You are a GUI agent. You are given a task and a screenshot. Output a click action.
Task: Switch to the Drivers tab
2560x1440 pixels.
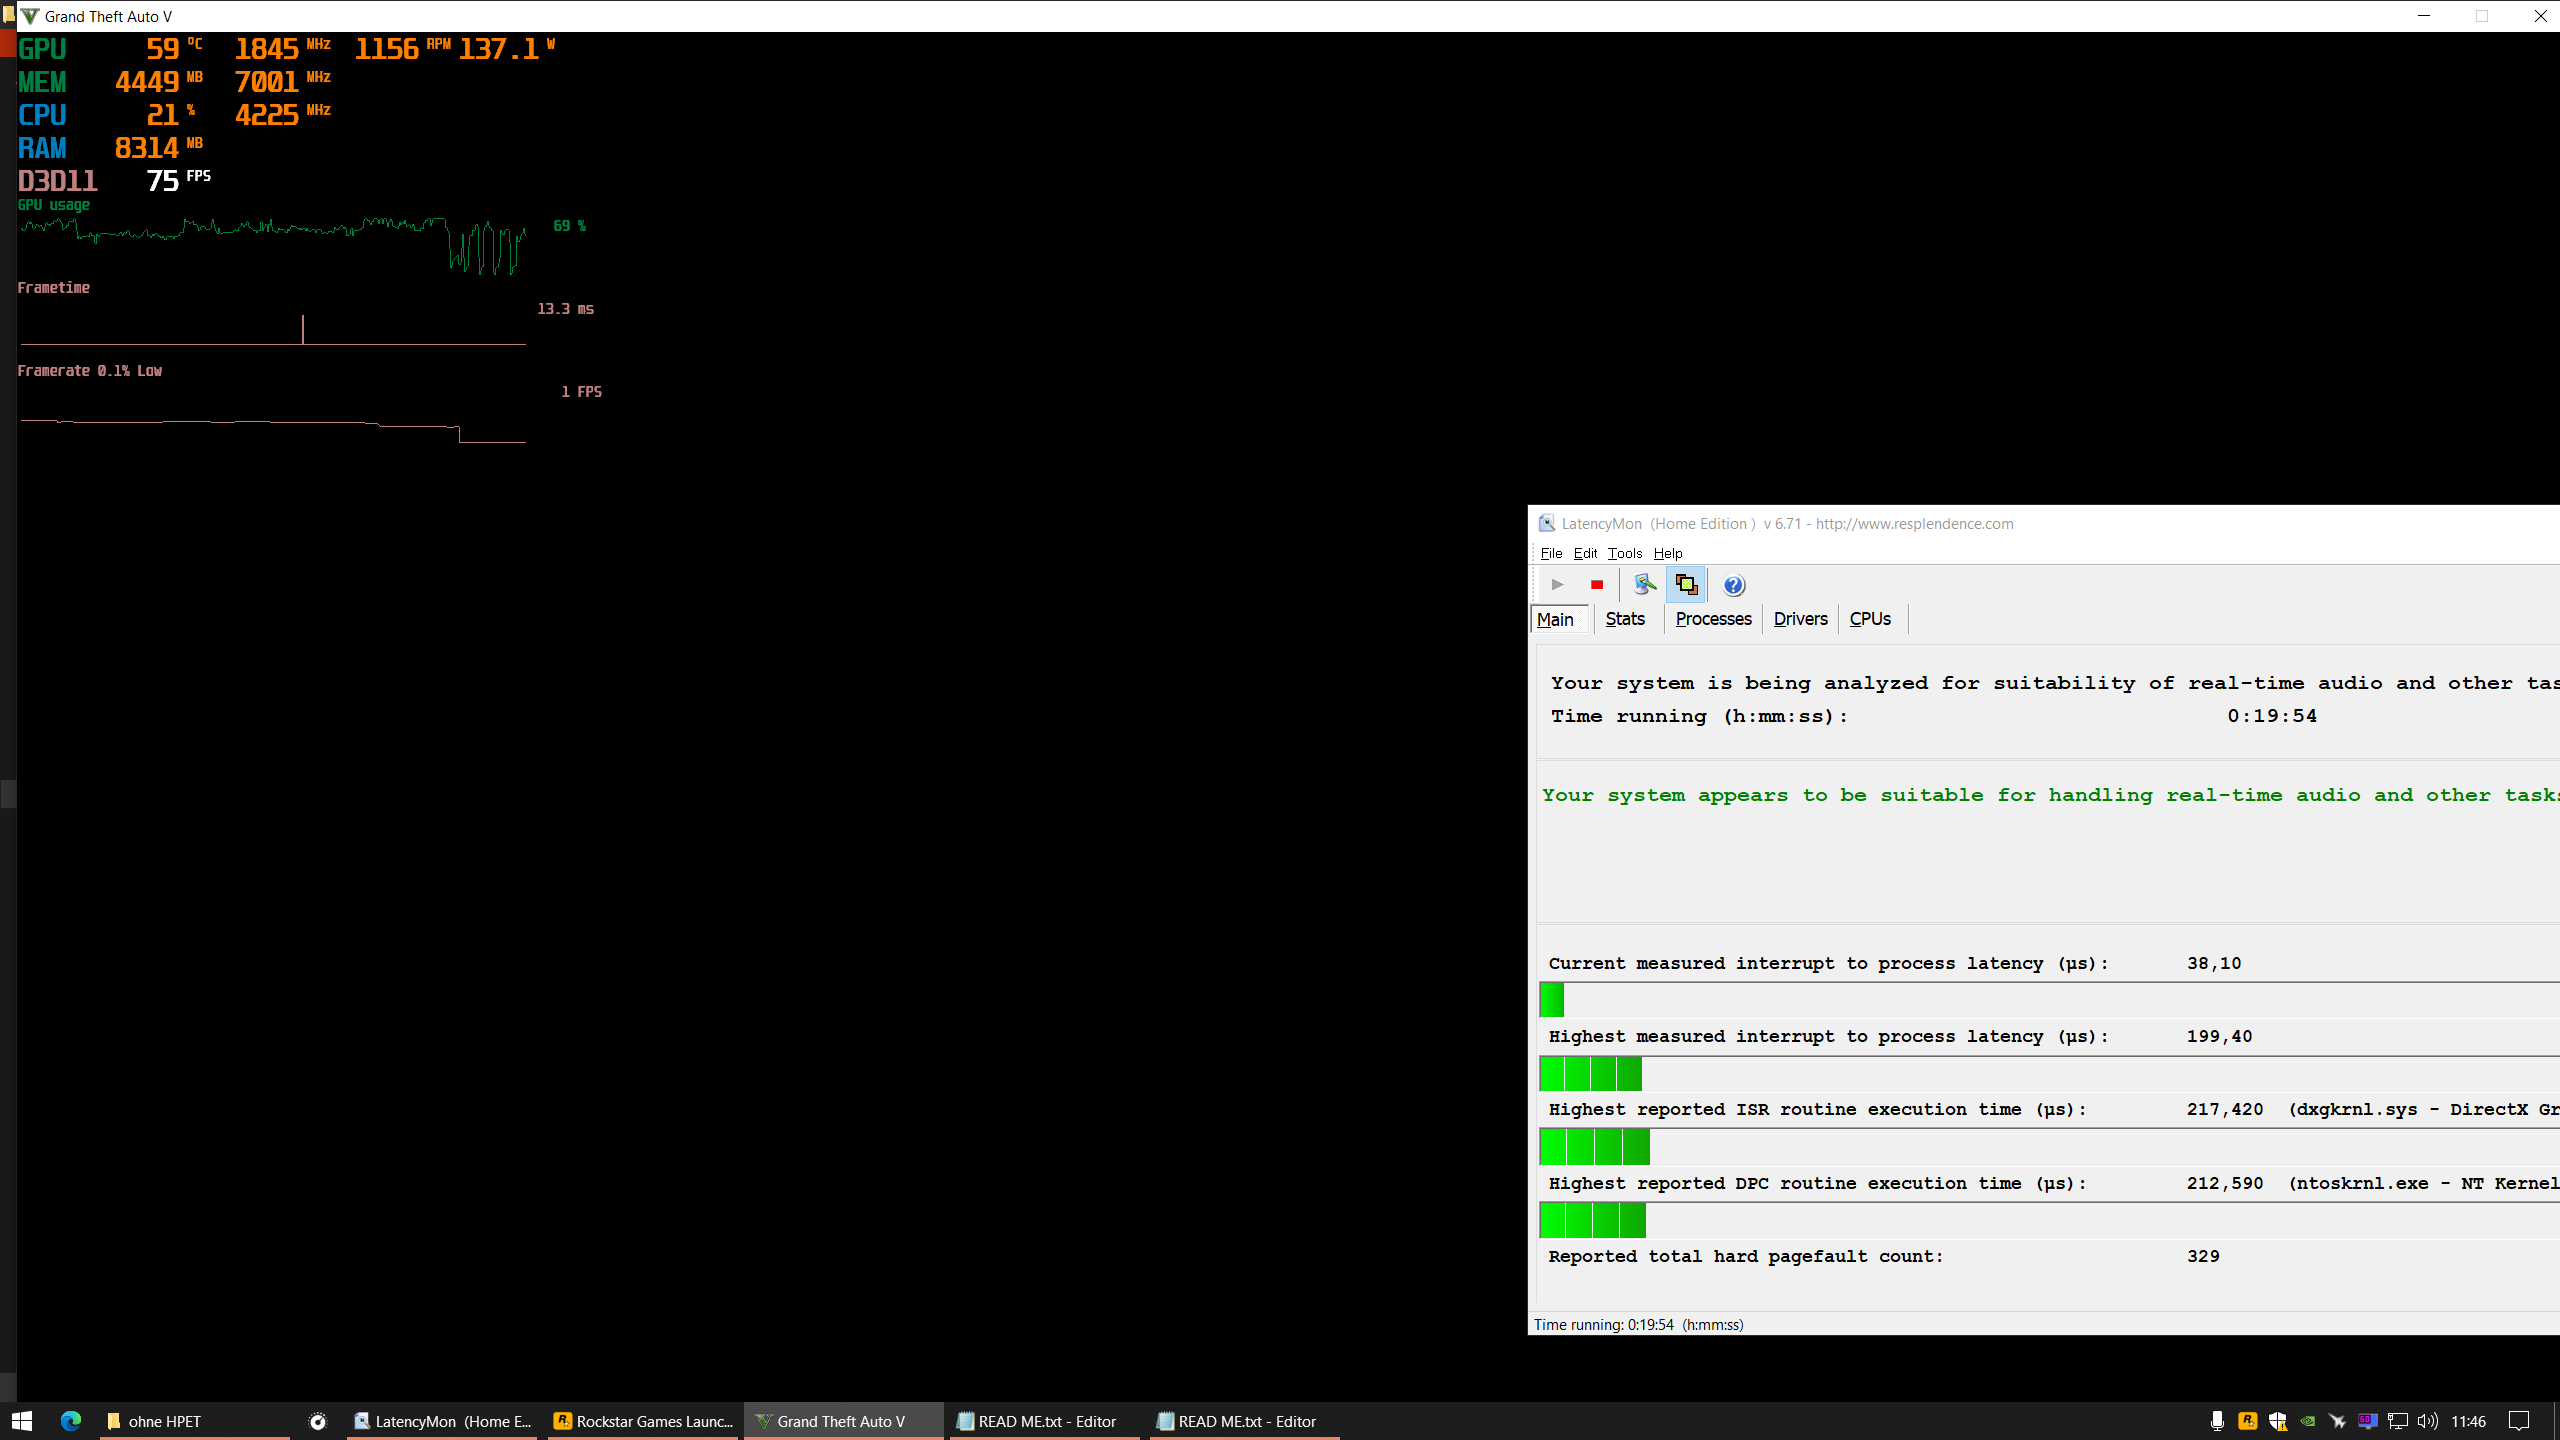[x=1800, y=619]
